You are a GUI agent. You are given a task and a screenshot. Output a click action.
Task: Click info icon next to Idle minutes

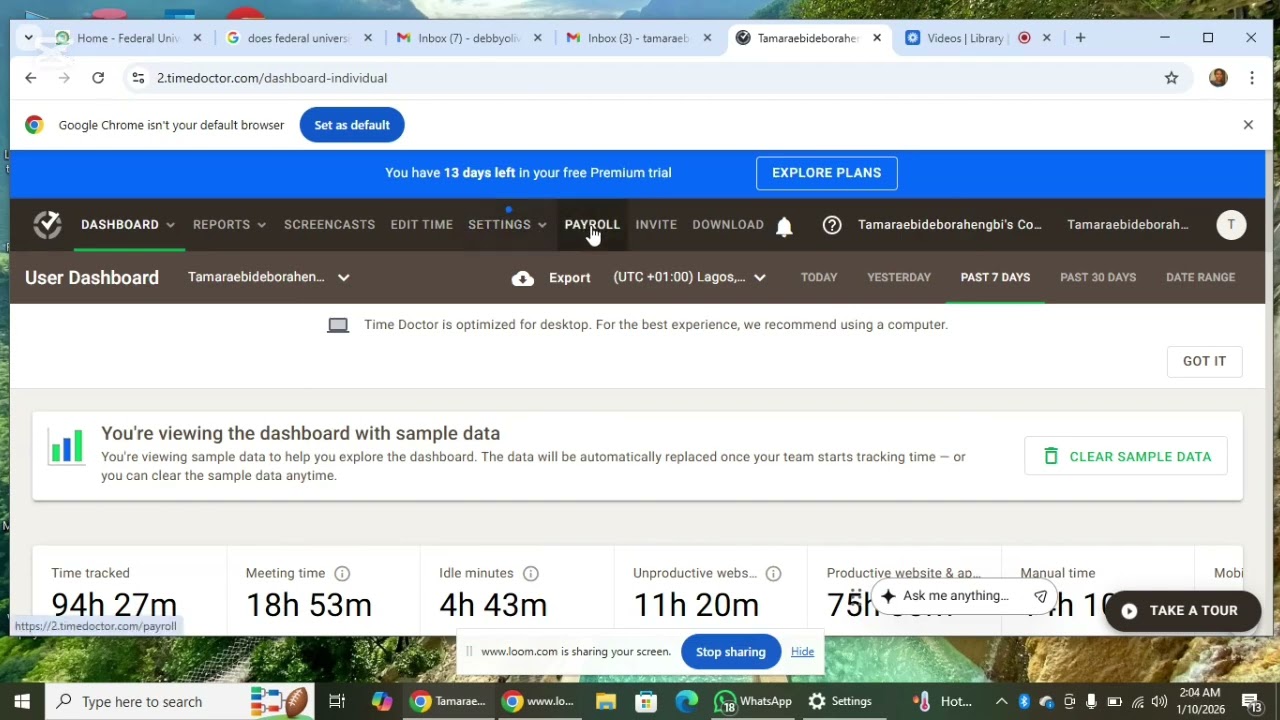(531, 573)
